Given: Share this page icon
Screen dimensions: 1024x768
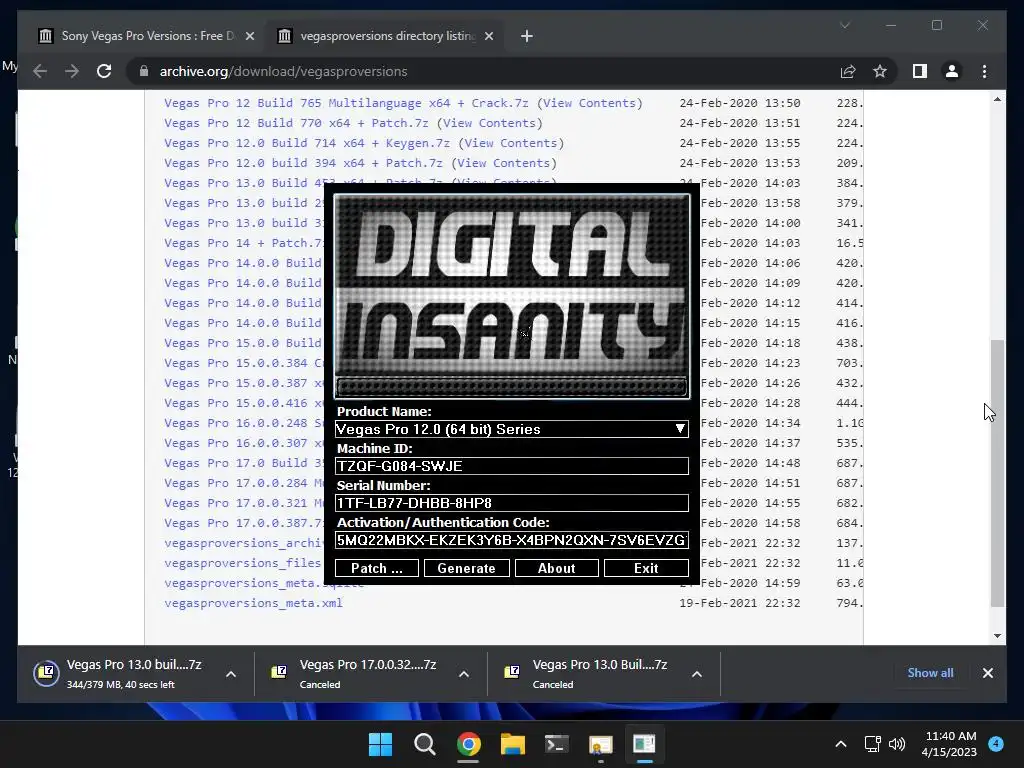Looking at the screenshot, I should pos(848,71).
